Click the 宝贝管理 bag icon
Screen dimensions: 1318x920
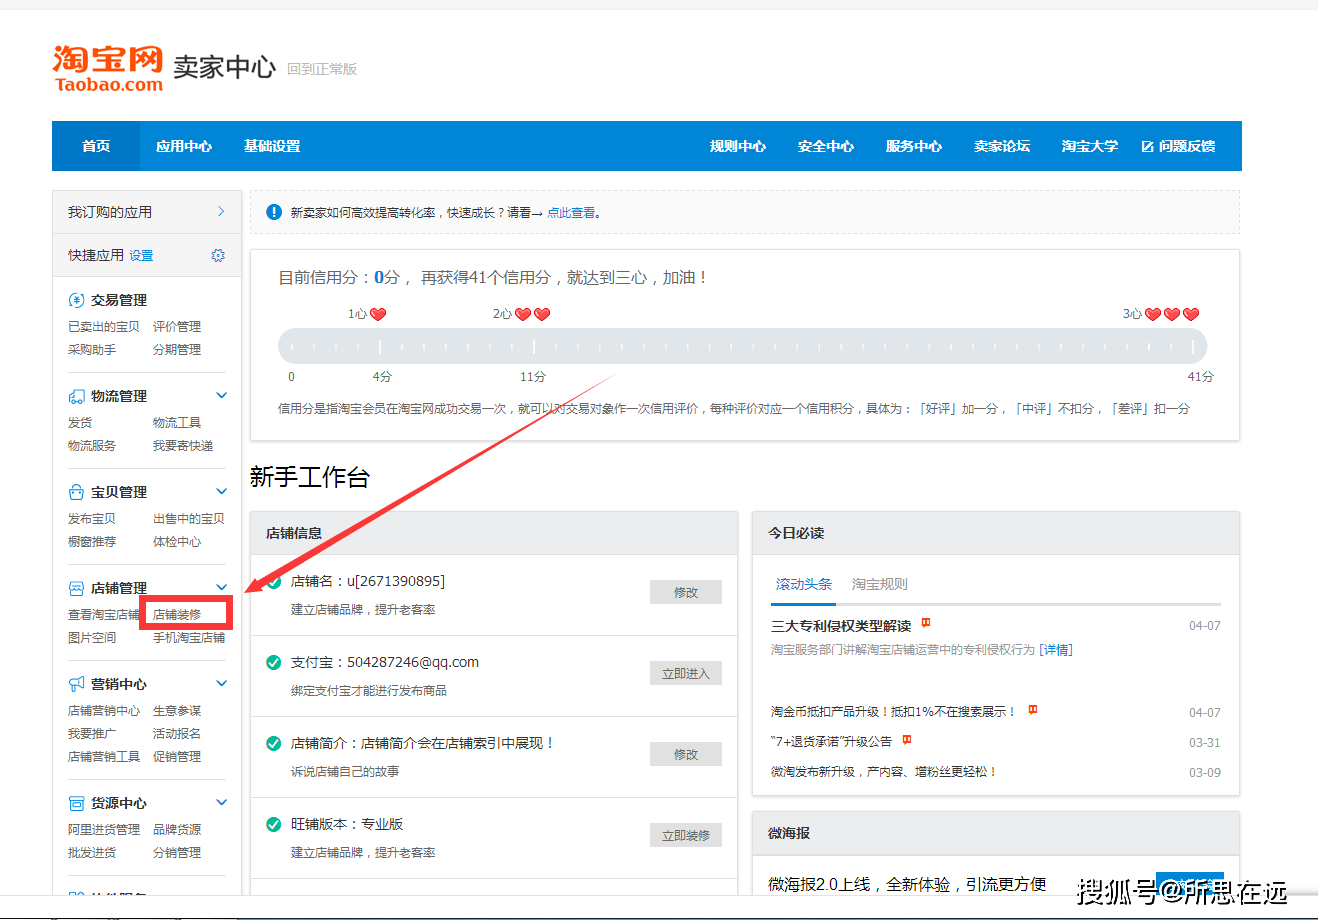[x=76, y=492]
